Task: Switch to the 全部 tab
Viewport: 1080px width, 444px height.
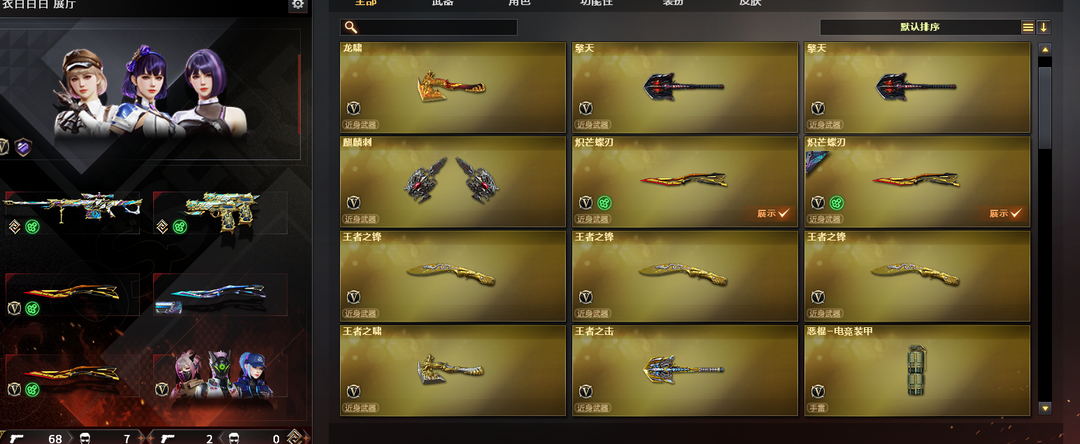Action: pos(366,3)
